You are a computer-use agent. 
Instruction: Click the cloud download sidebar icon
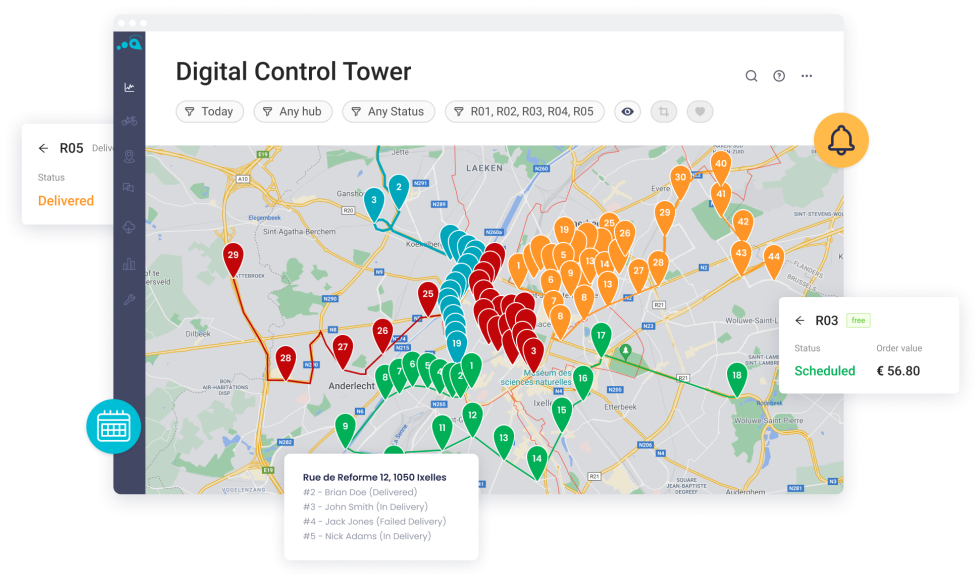click(x=129, y=228)
